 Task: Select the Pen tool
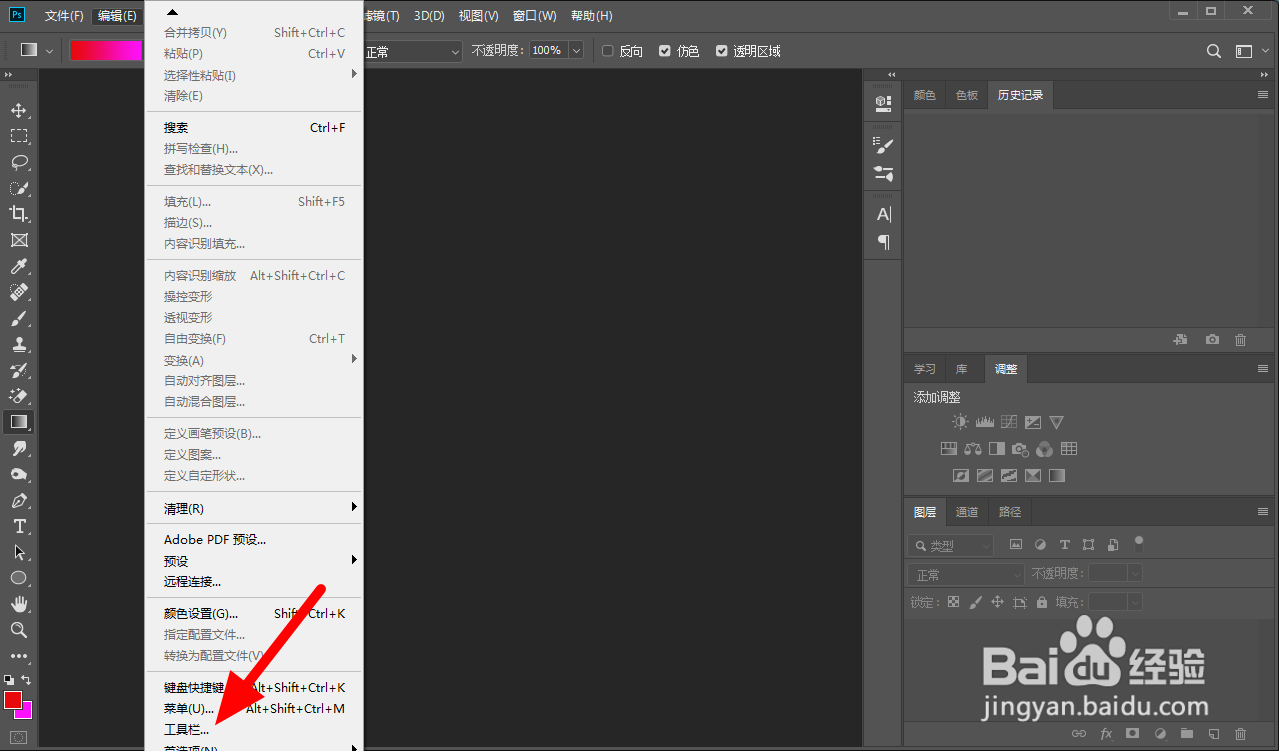point(19,500)
